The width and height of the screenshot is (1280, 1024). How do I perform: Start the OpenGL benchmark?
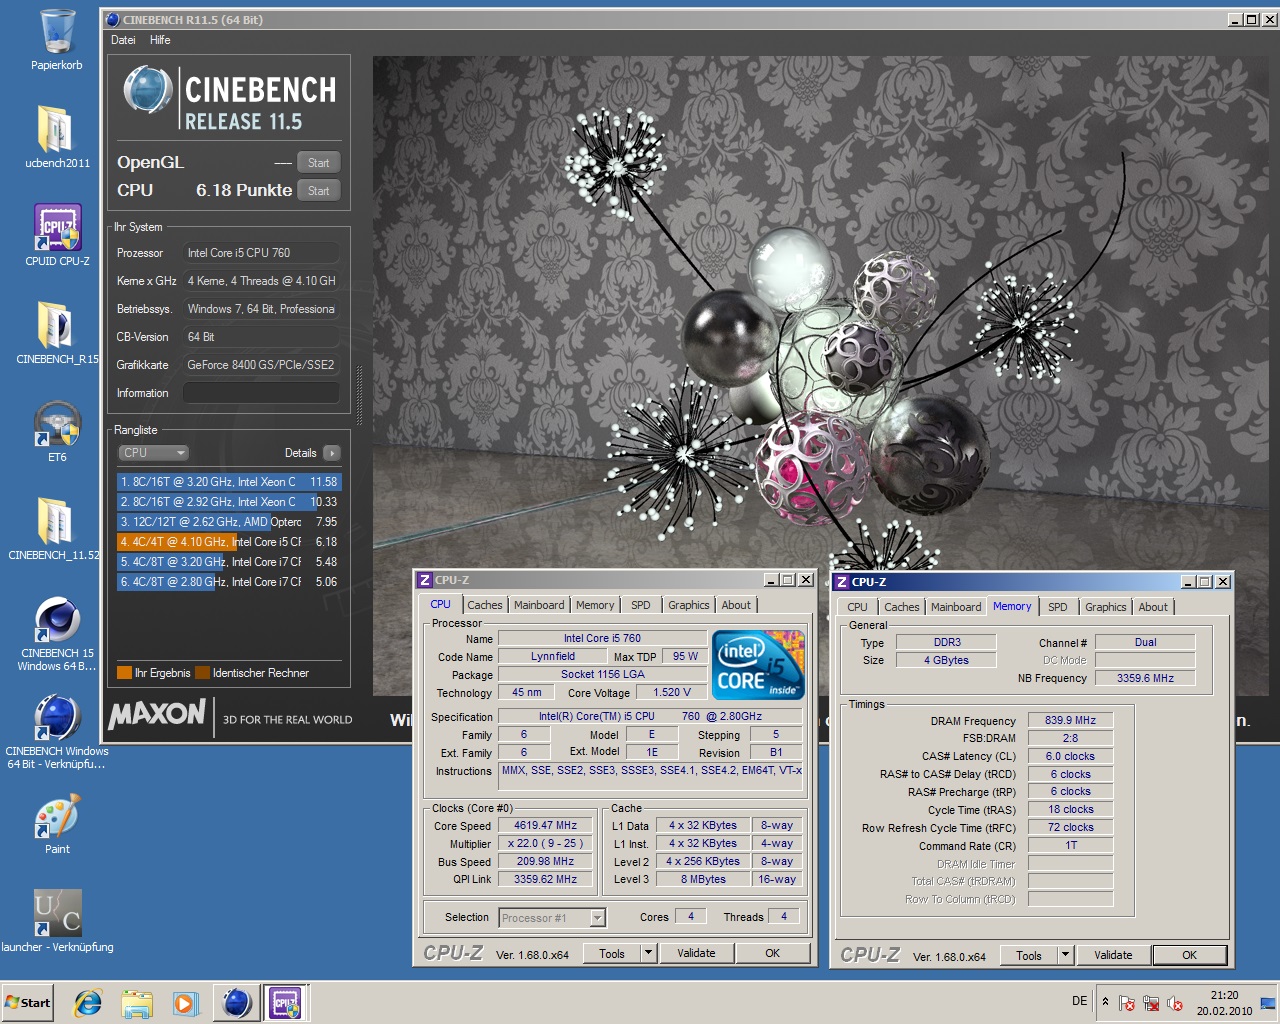click(319, 163)
